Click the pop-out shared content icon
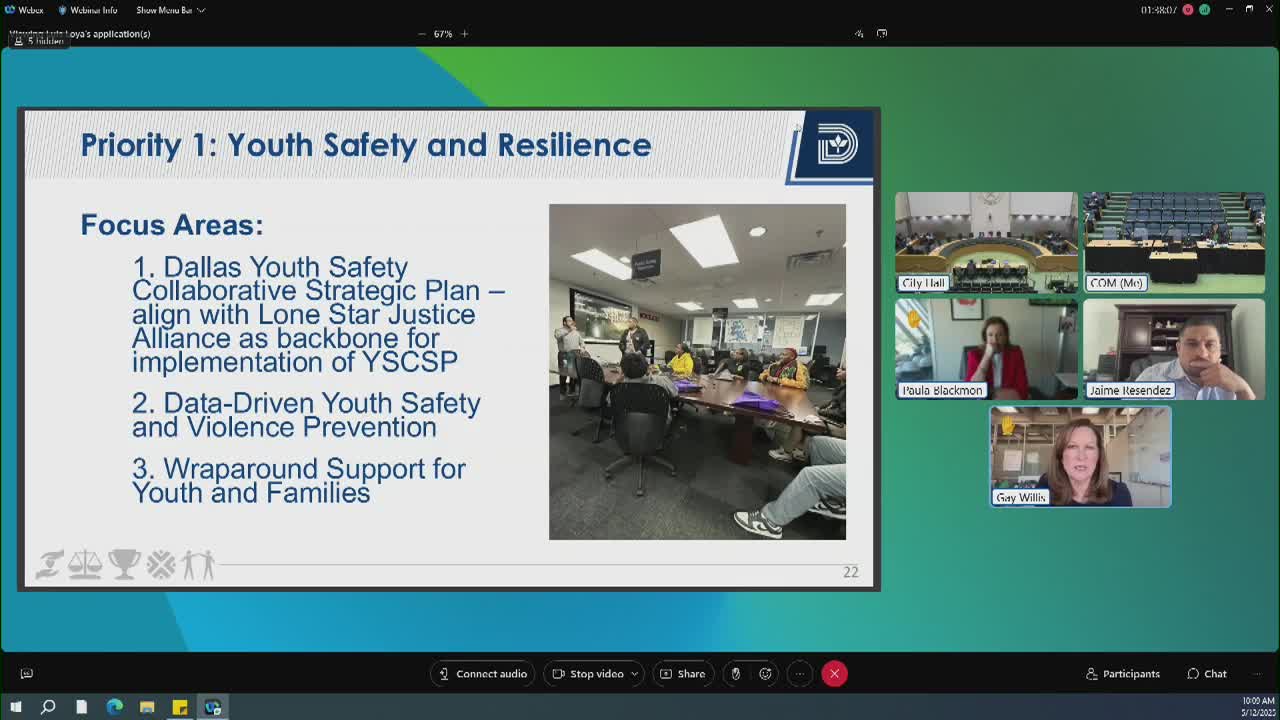 (x=881, y=34)
